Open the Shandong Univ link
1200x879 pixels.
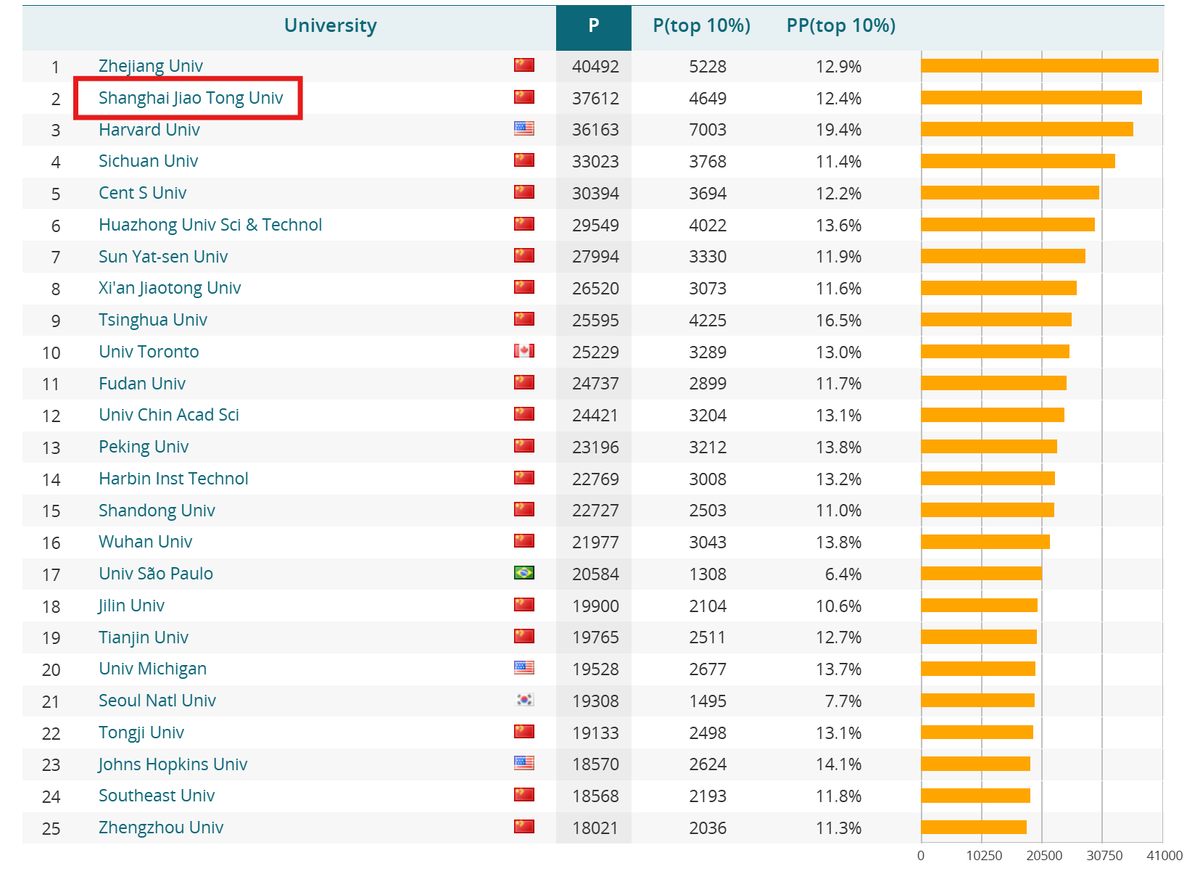157,511
